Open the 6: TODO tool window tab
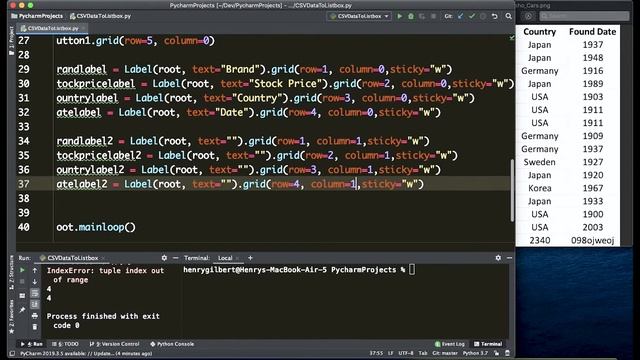Viewport: 640px width, 360px height. click(65, 344)
